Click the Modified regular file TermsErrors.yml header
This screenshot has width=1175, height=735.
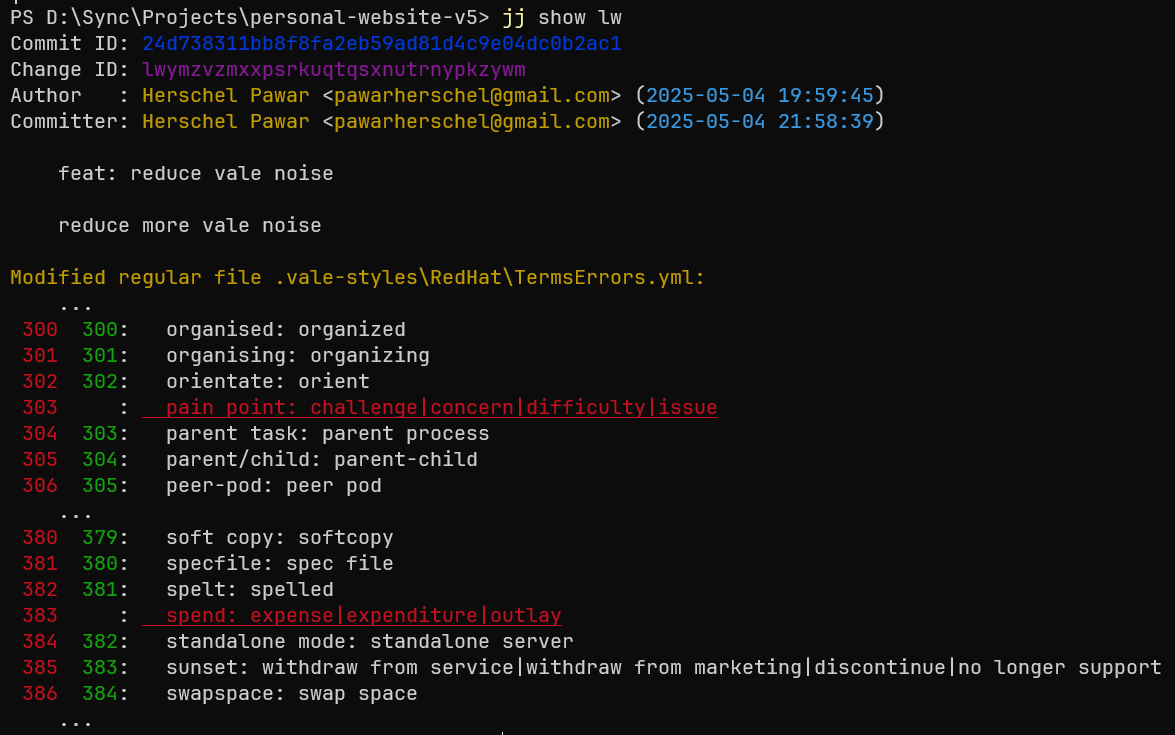(357, 278)
